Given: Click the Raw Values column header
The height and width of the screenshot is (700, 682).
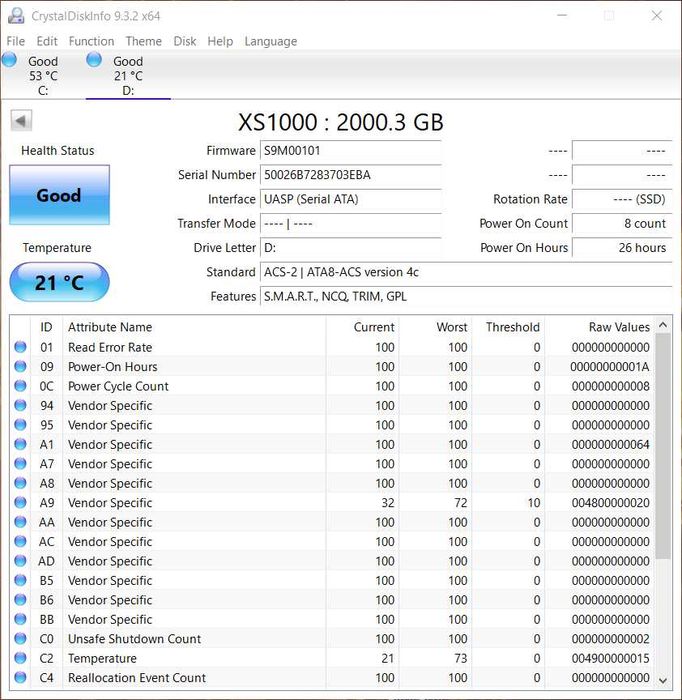Looking at the screenshot, I should coord(599,327).
